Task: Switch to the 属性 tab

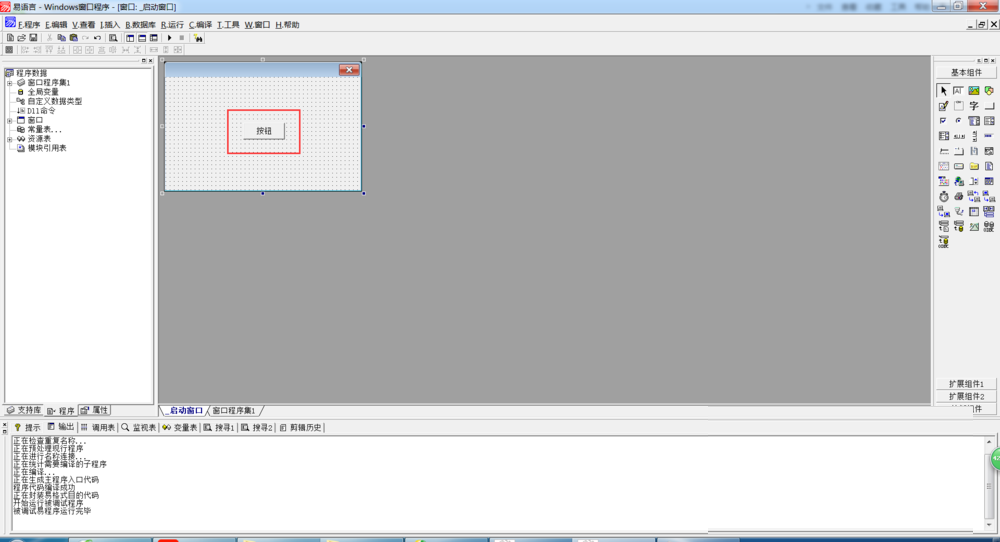Action: coord(95,411)
